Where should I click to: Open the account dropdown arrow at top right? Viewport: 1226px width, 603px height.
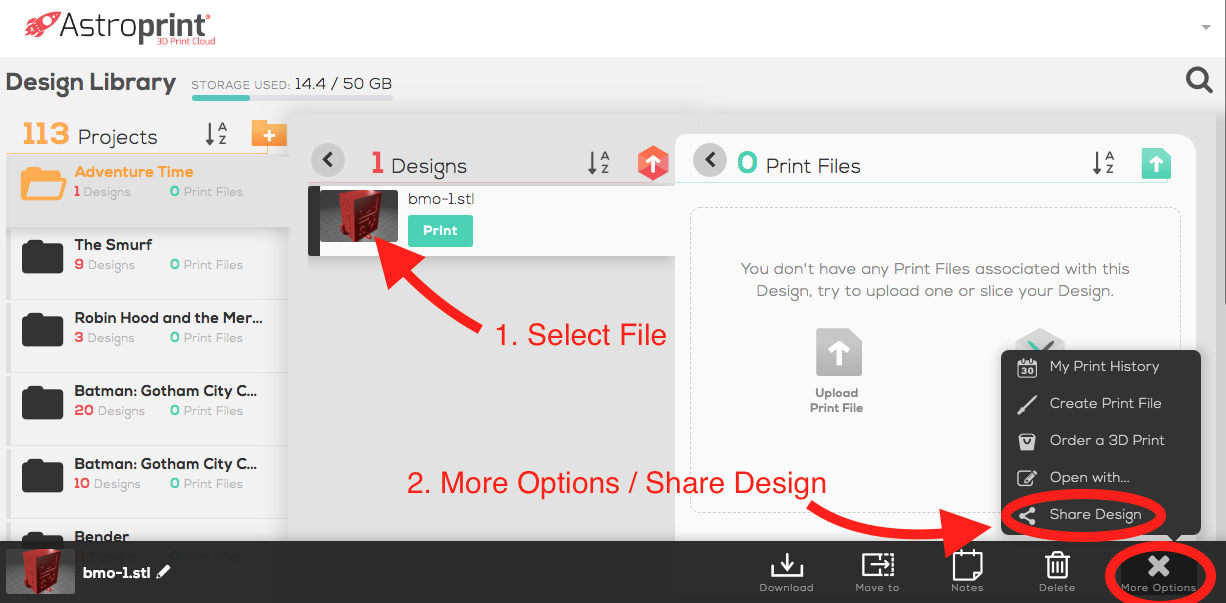click(1204, 27)
